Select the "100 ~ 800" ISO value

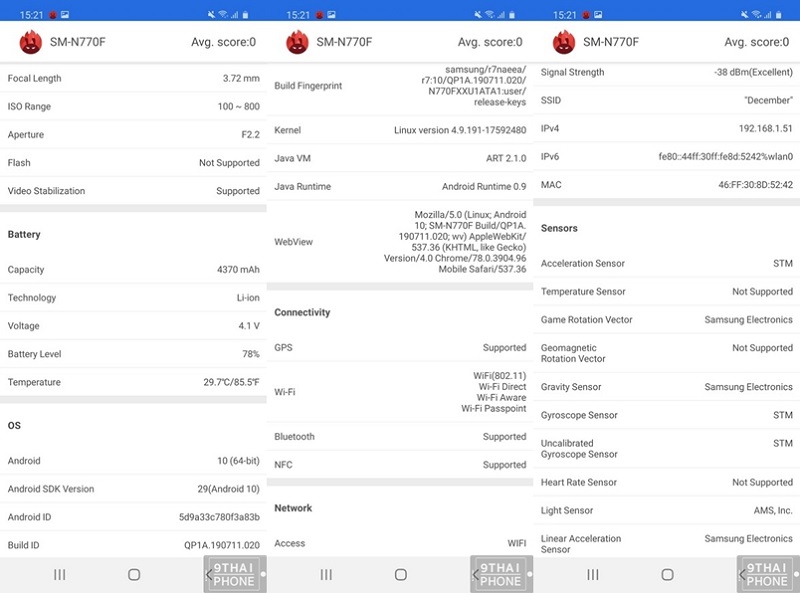[238, 106]
